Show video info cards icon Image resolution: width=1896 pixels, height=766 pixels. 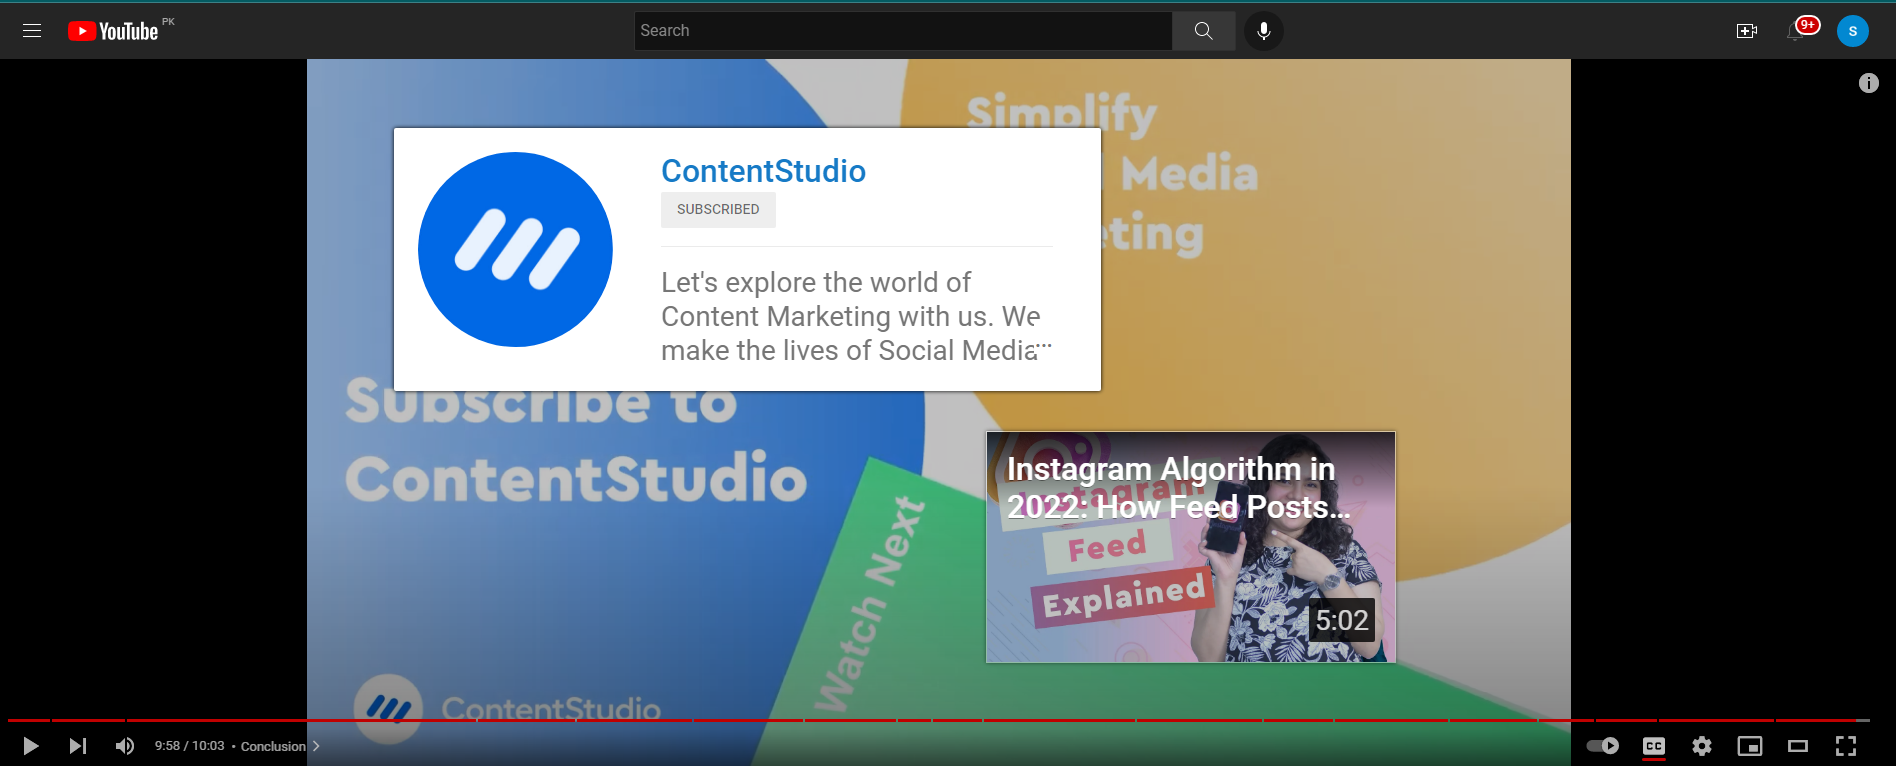[x=1869, y=83]
